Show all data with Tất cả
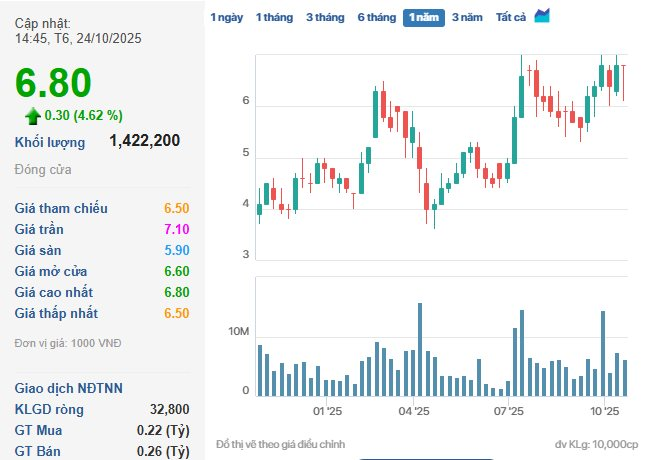Screen dimensions: 657x460 (511, 17)
